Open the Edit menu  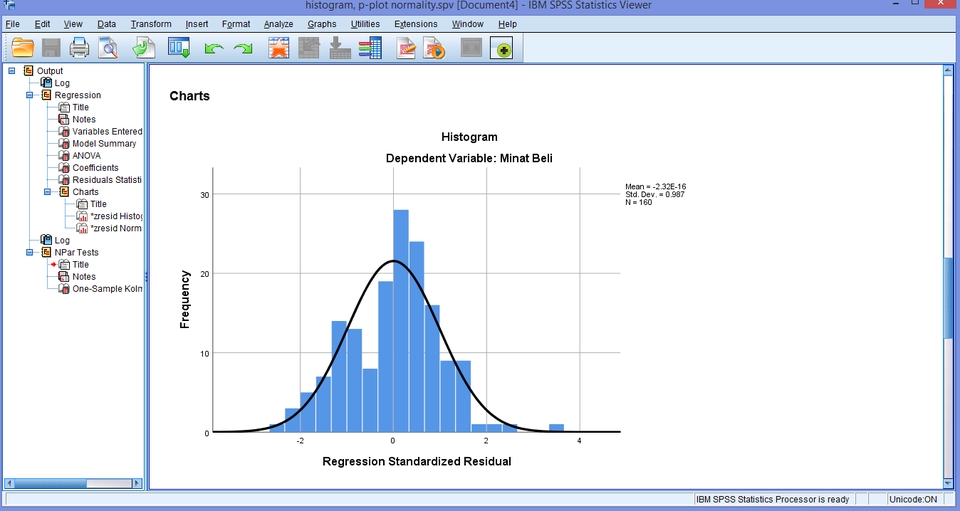(x=42, y=24)
